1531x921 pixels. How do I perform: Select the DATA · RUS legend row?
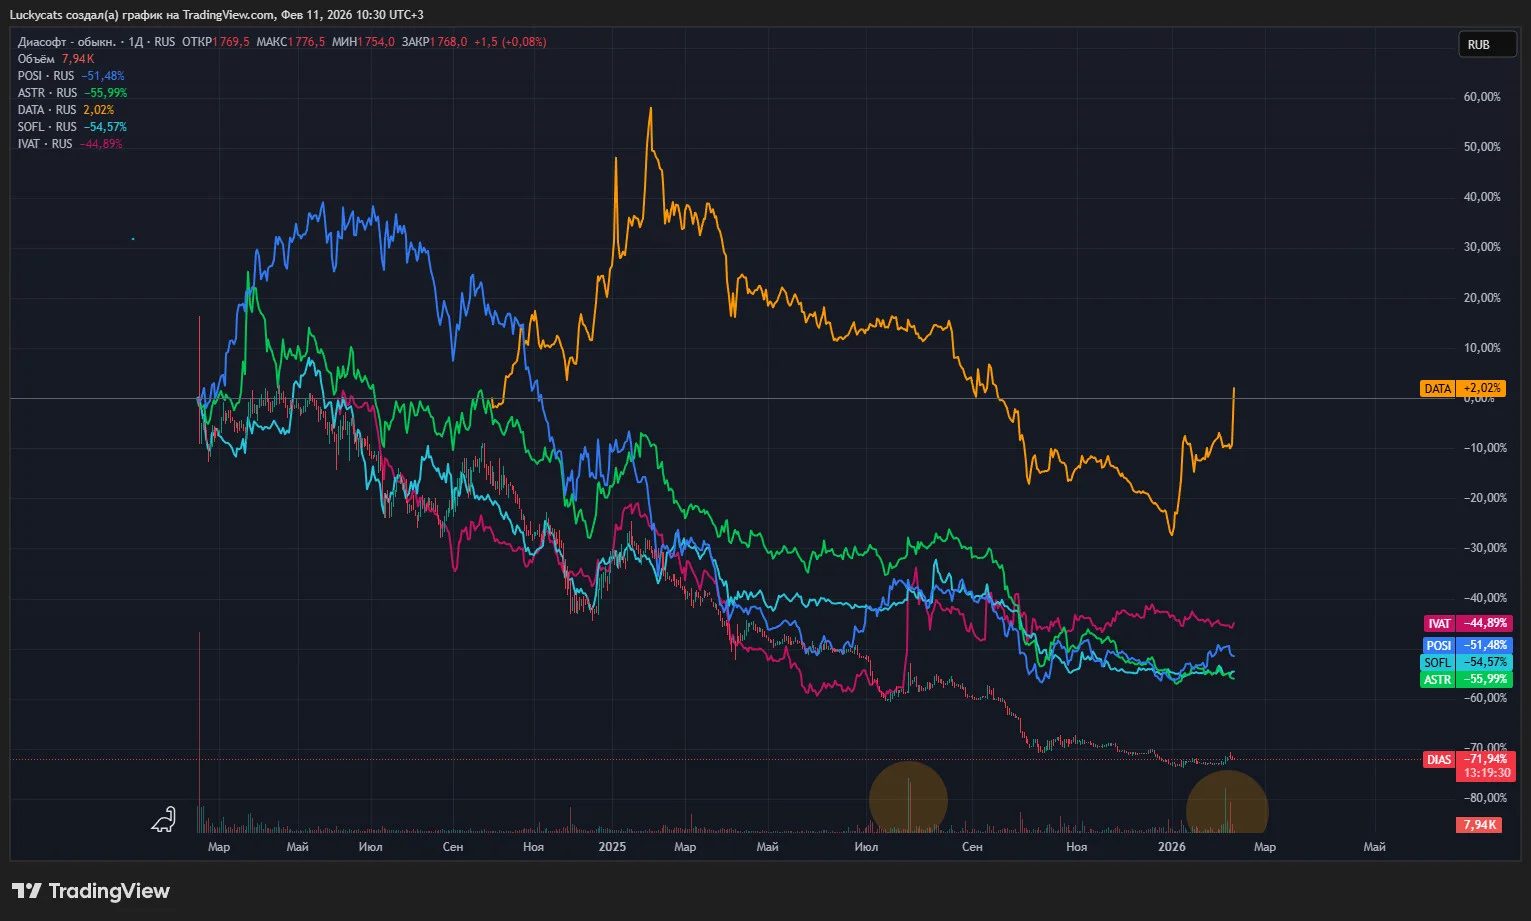[66, 110]
